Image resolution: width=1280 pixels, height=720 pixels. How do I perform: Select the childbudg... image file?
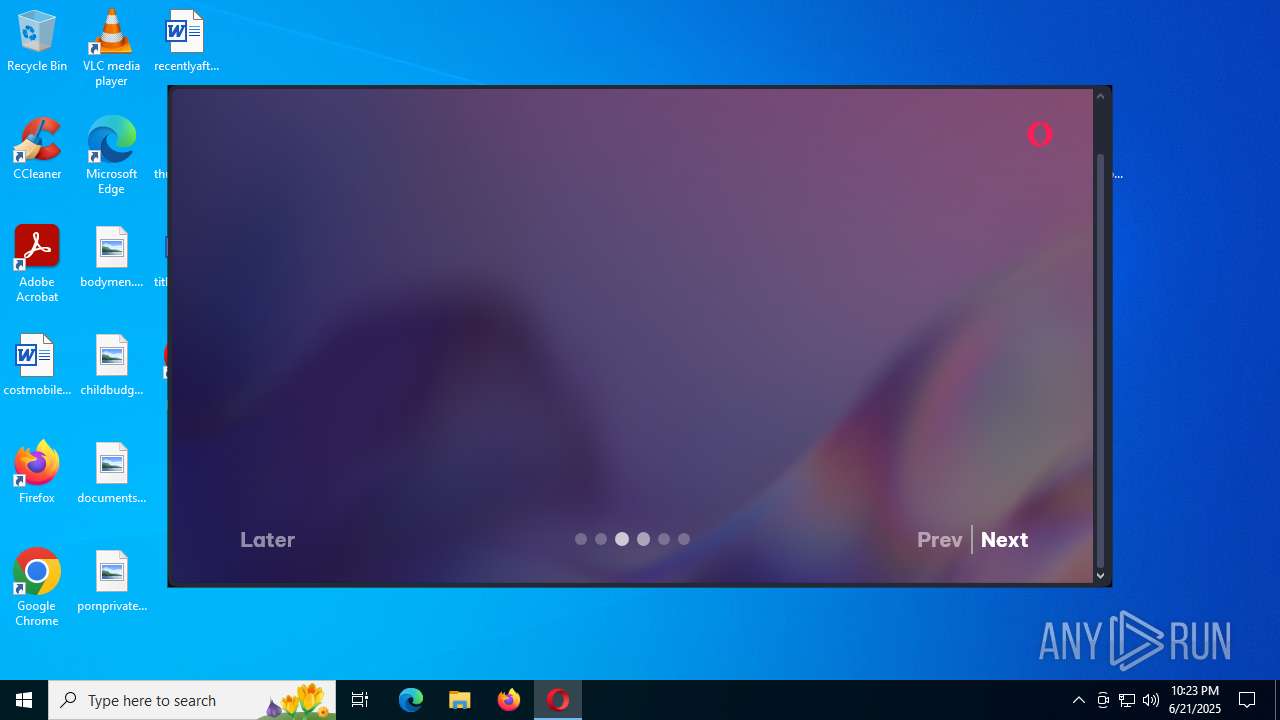pyautogui.click(x=111, y=366)
